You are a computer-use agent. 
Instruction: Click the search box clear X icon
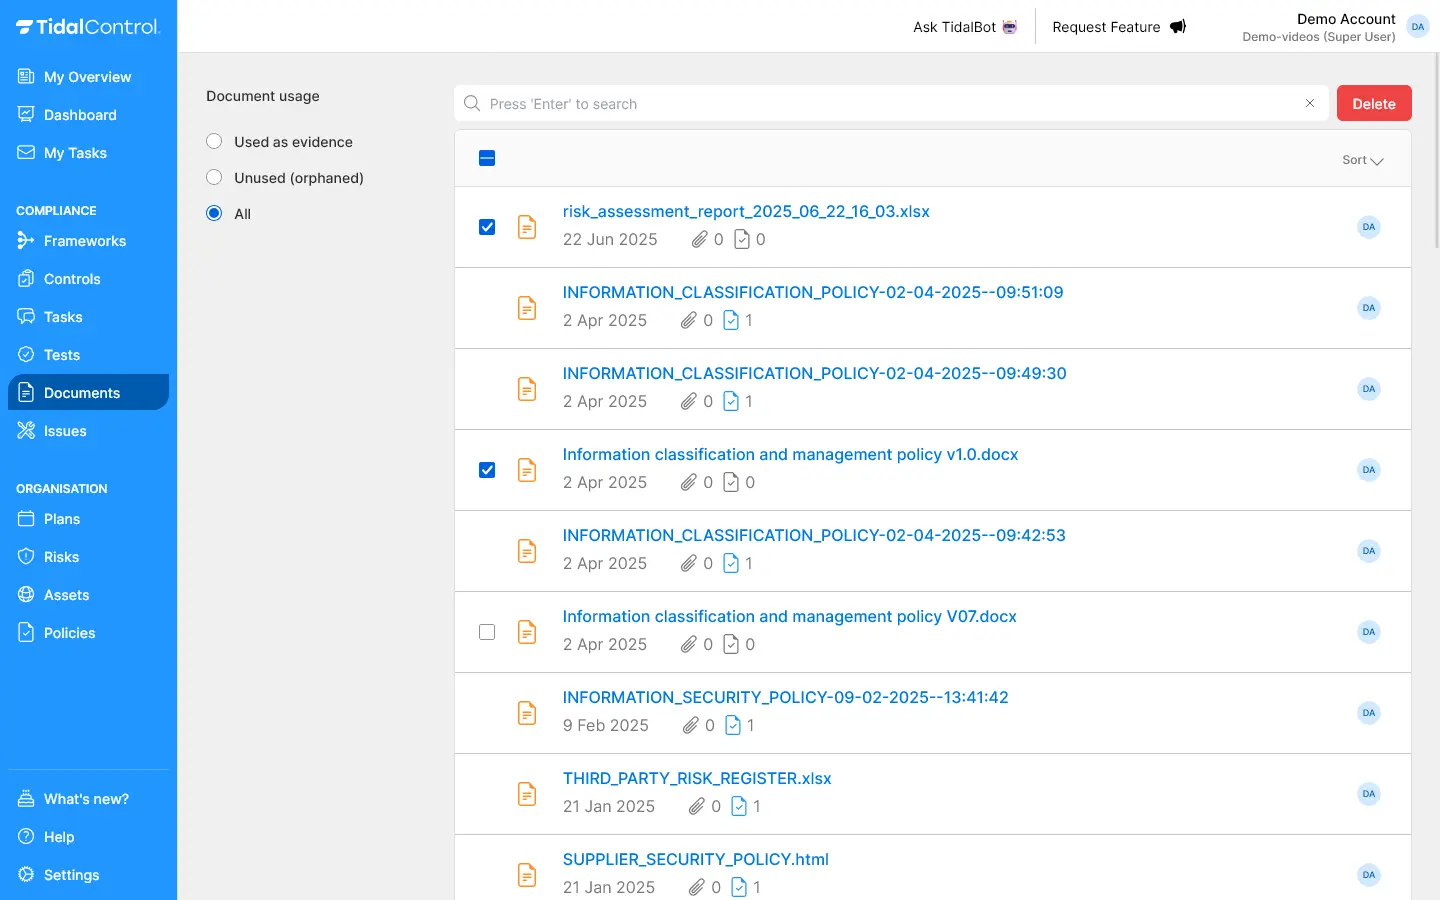1310,103
